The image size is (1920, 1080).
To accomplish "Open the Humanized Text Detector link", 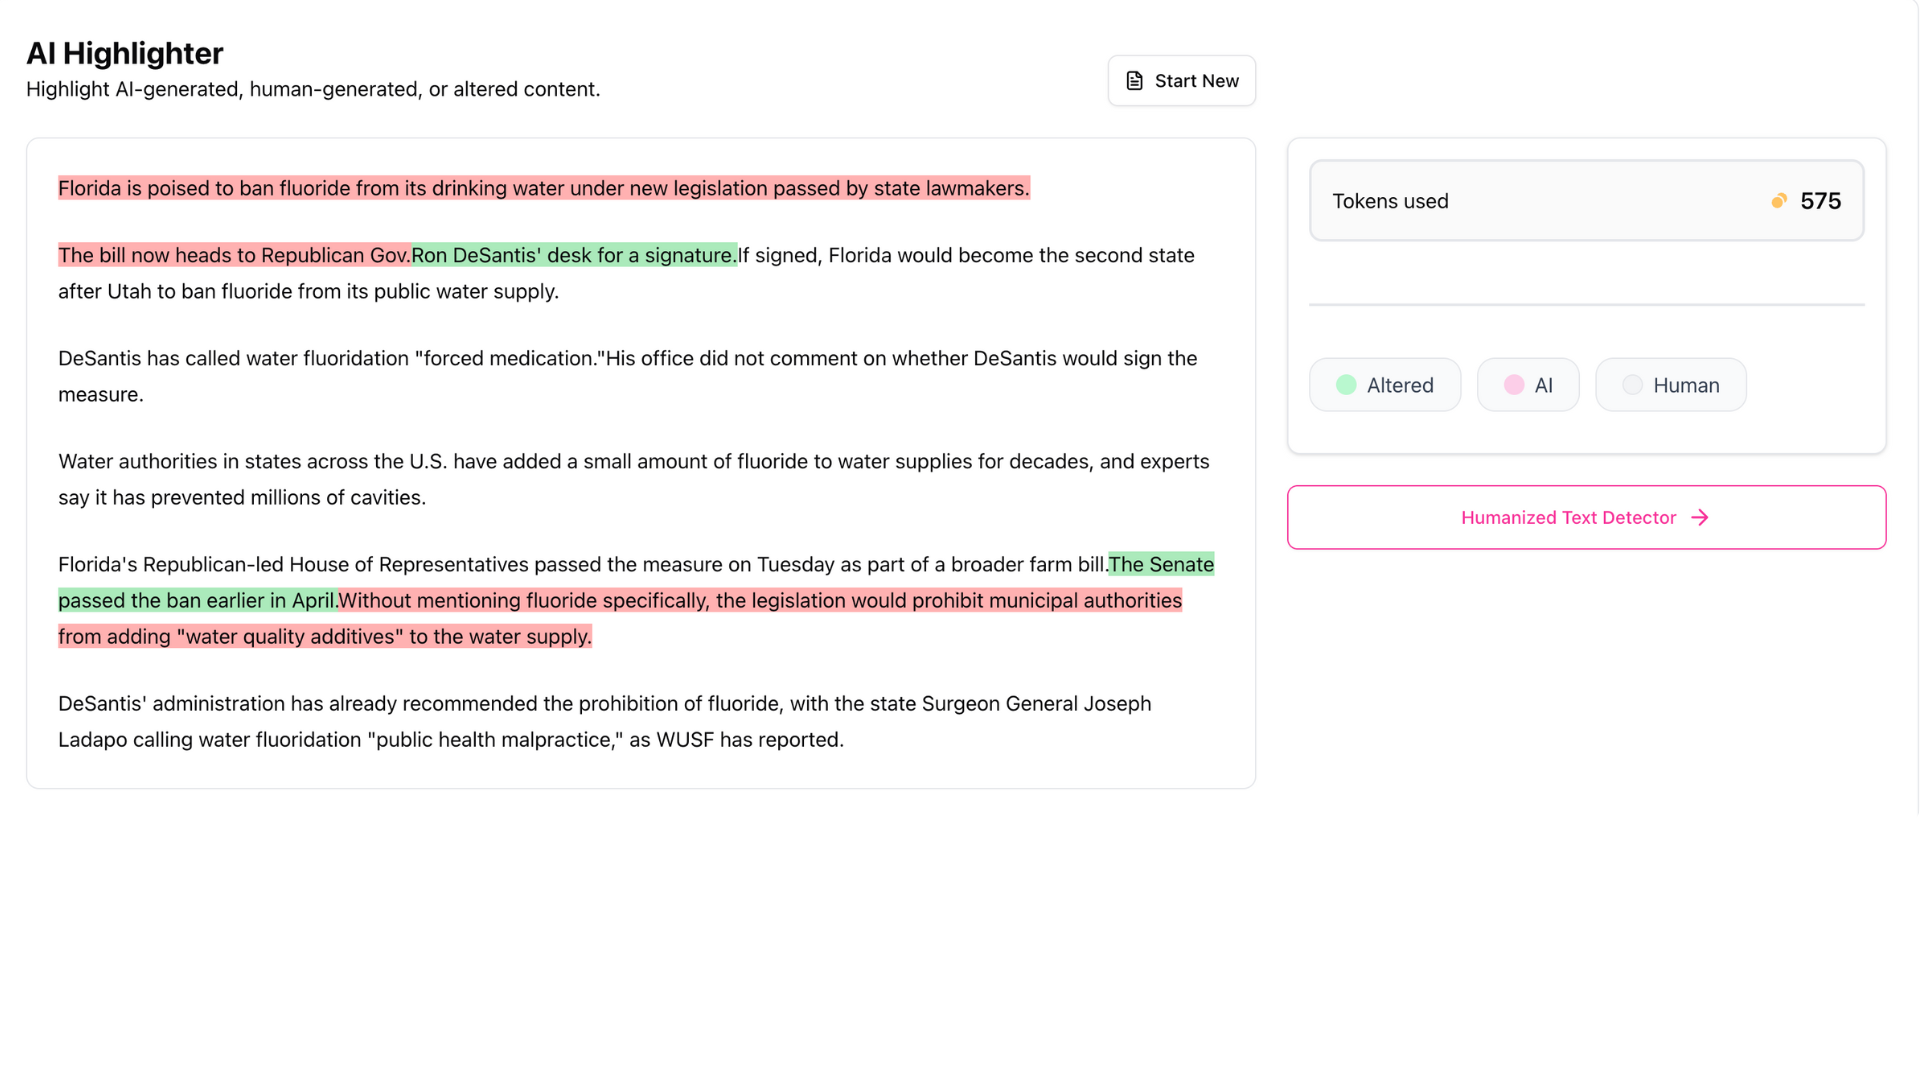I will (1568, 518).
